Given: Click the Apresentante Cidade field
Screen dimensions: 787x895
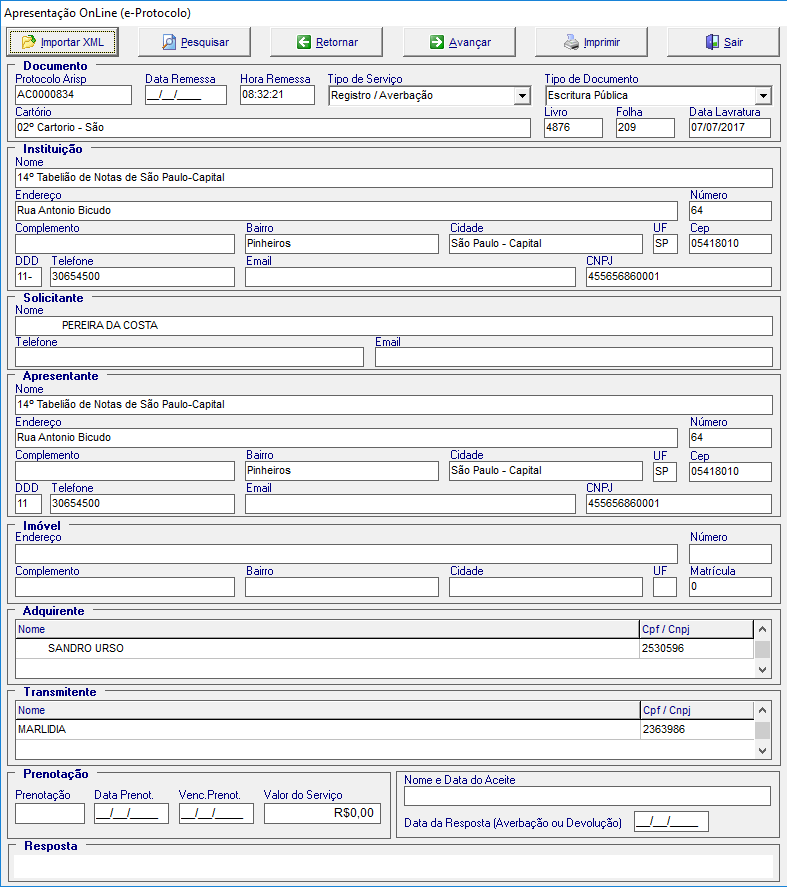Looking at the screenshot, I should coord(546,471).
